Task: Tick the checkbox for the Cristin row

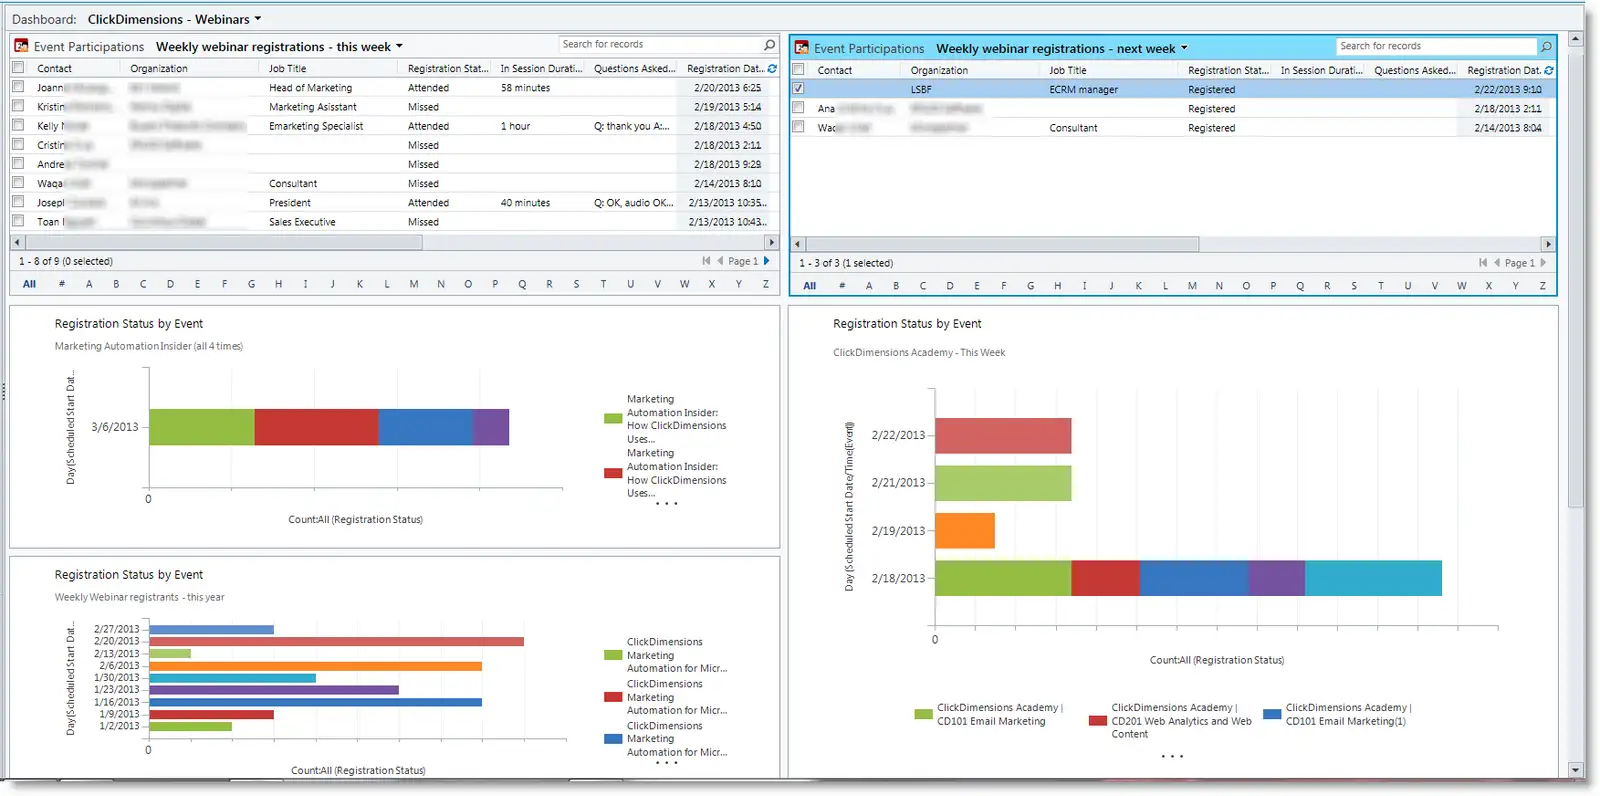Action: click(x=18, y=144)
